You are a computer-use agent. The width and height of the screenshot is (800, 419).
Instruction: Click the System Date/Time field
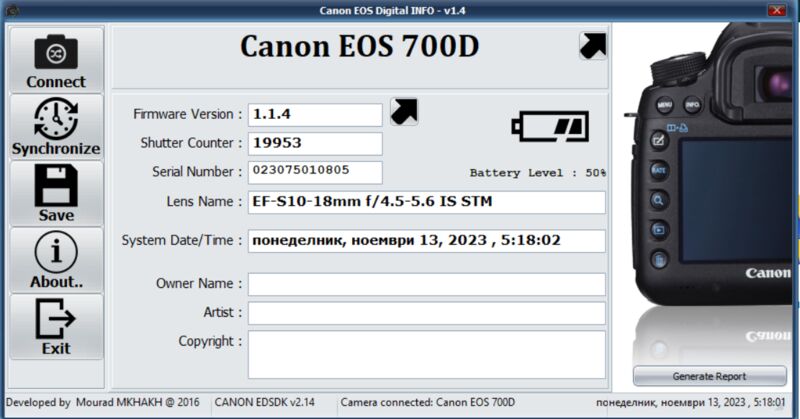pyautogui.click(x=426, y=241)
